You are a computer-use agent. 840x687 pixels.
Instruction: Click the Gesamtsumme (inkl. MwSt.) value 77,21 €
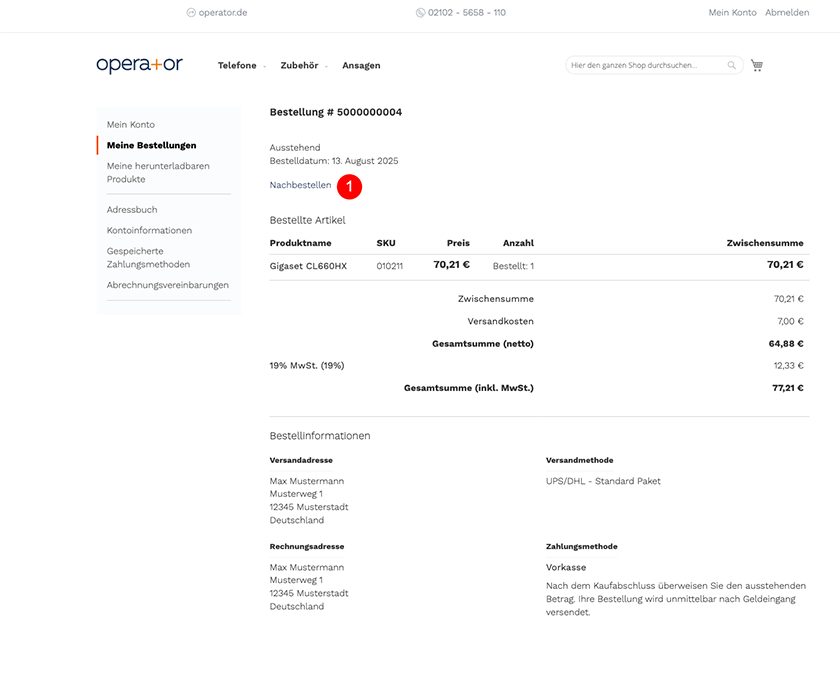coord(788,388)
